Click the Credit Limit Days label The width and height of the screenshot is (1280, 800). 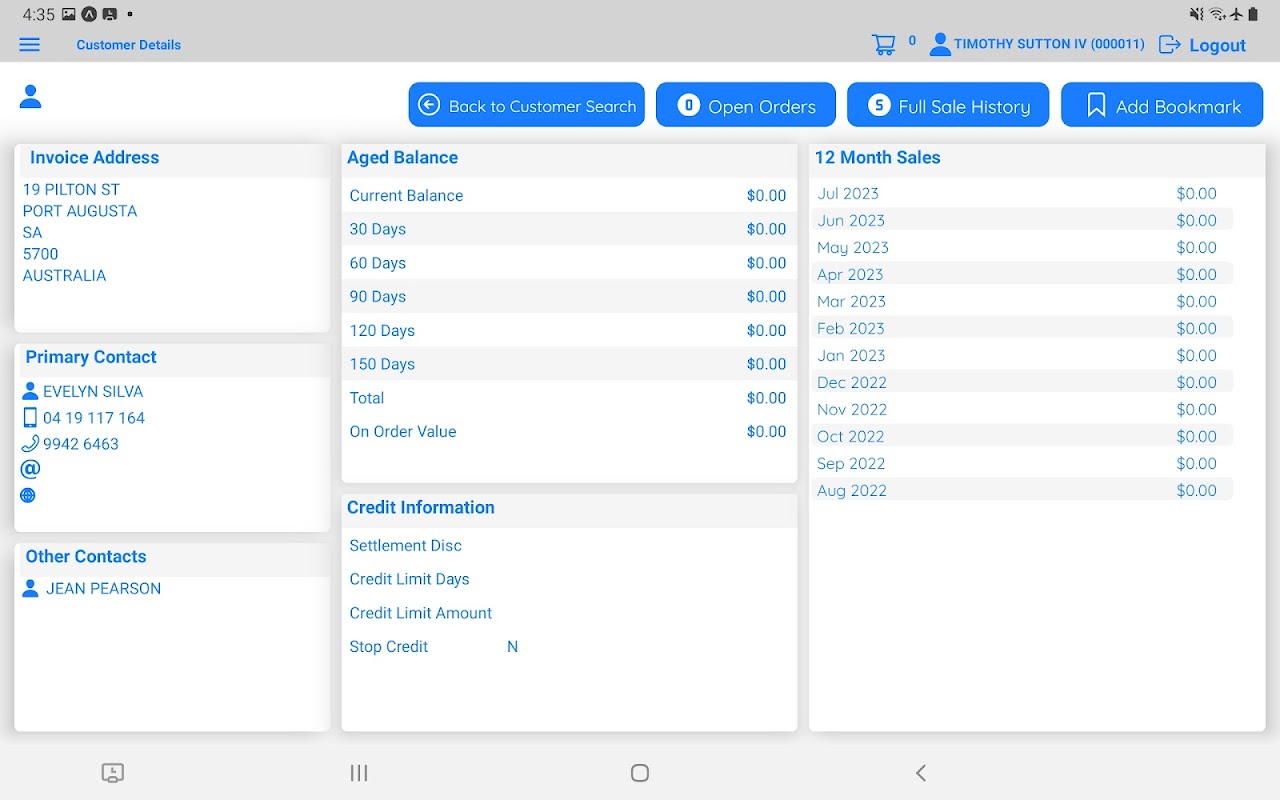click(409, 579)
